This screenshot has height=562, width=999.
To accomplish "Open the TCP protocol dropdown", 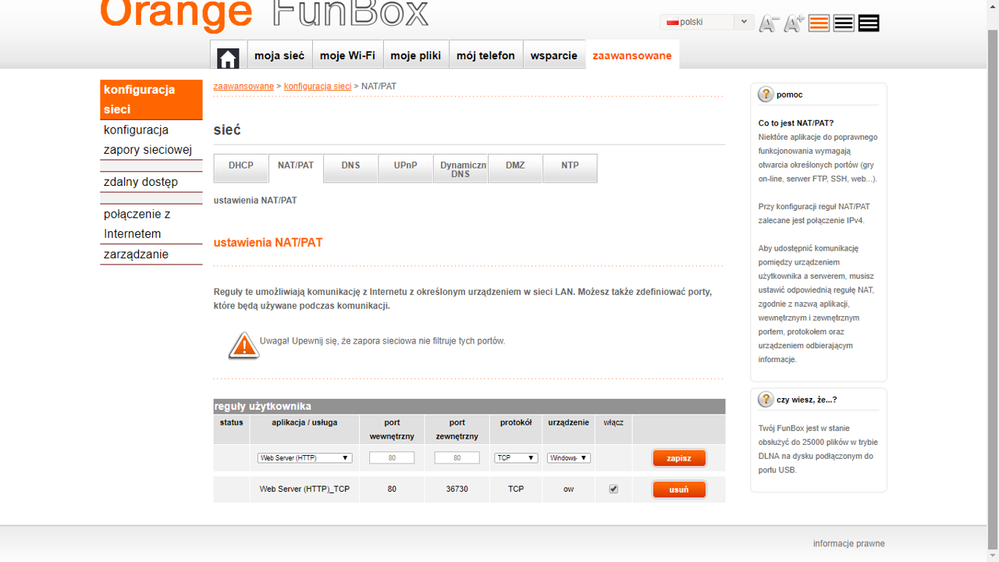I will click(516, 458).
